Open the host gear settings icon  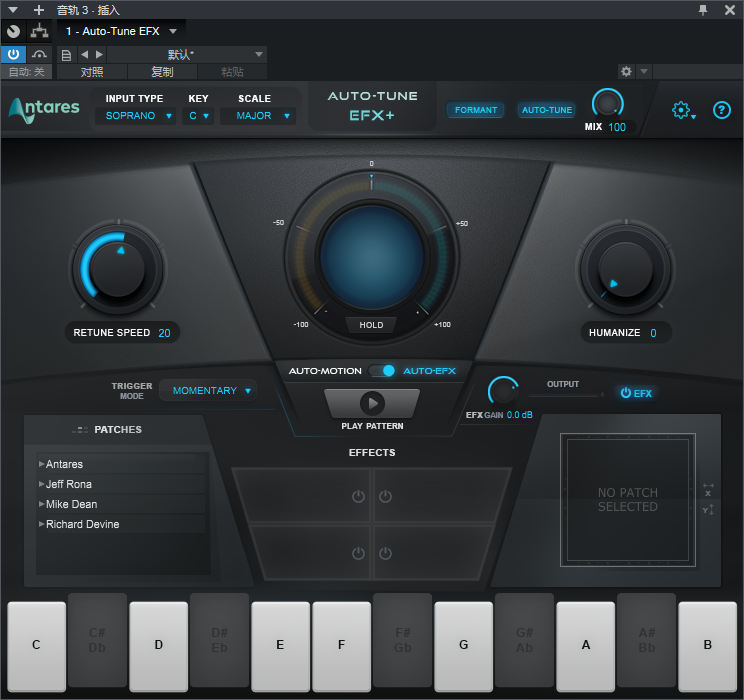tap(626, 72)
